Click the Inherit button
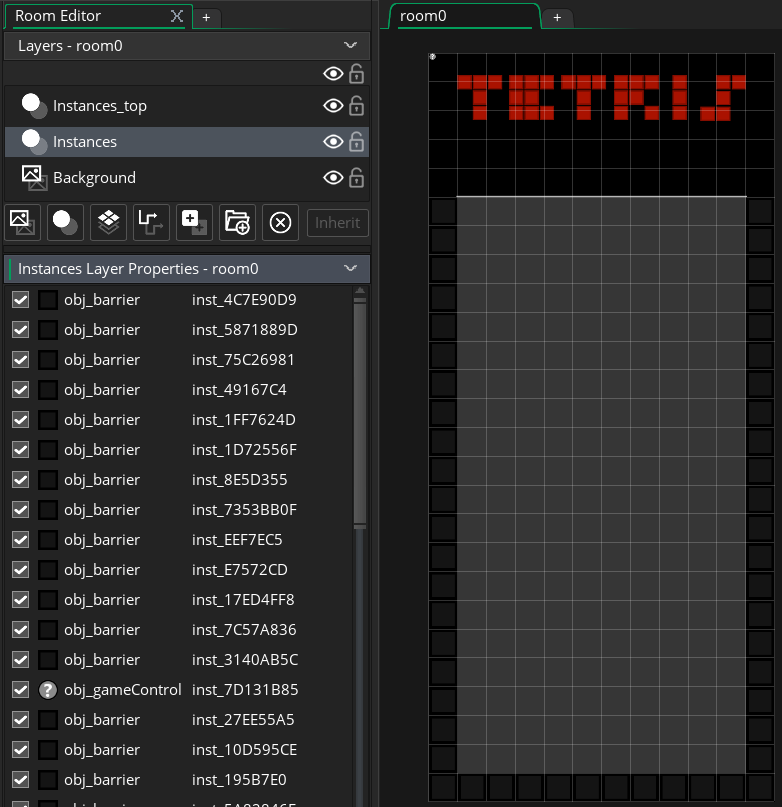 337,222
